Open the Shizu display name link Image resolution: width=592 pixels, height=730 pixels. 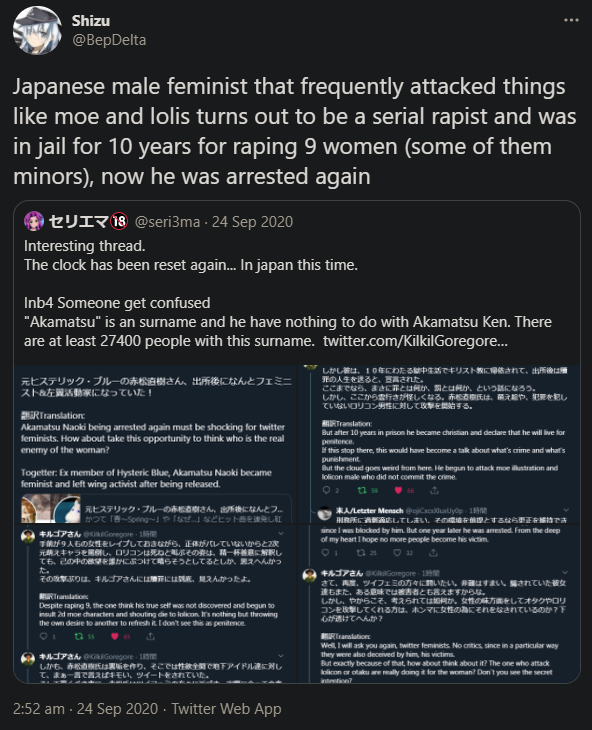[91, 21]
